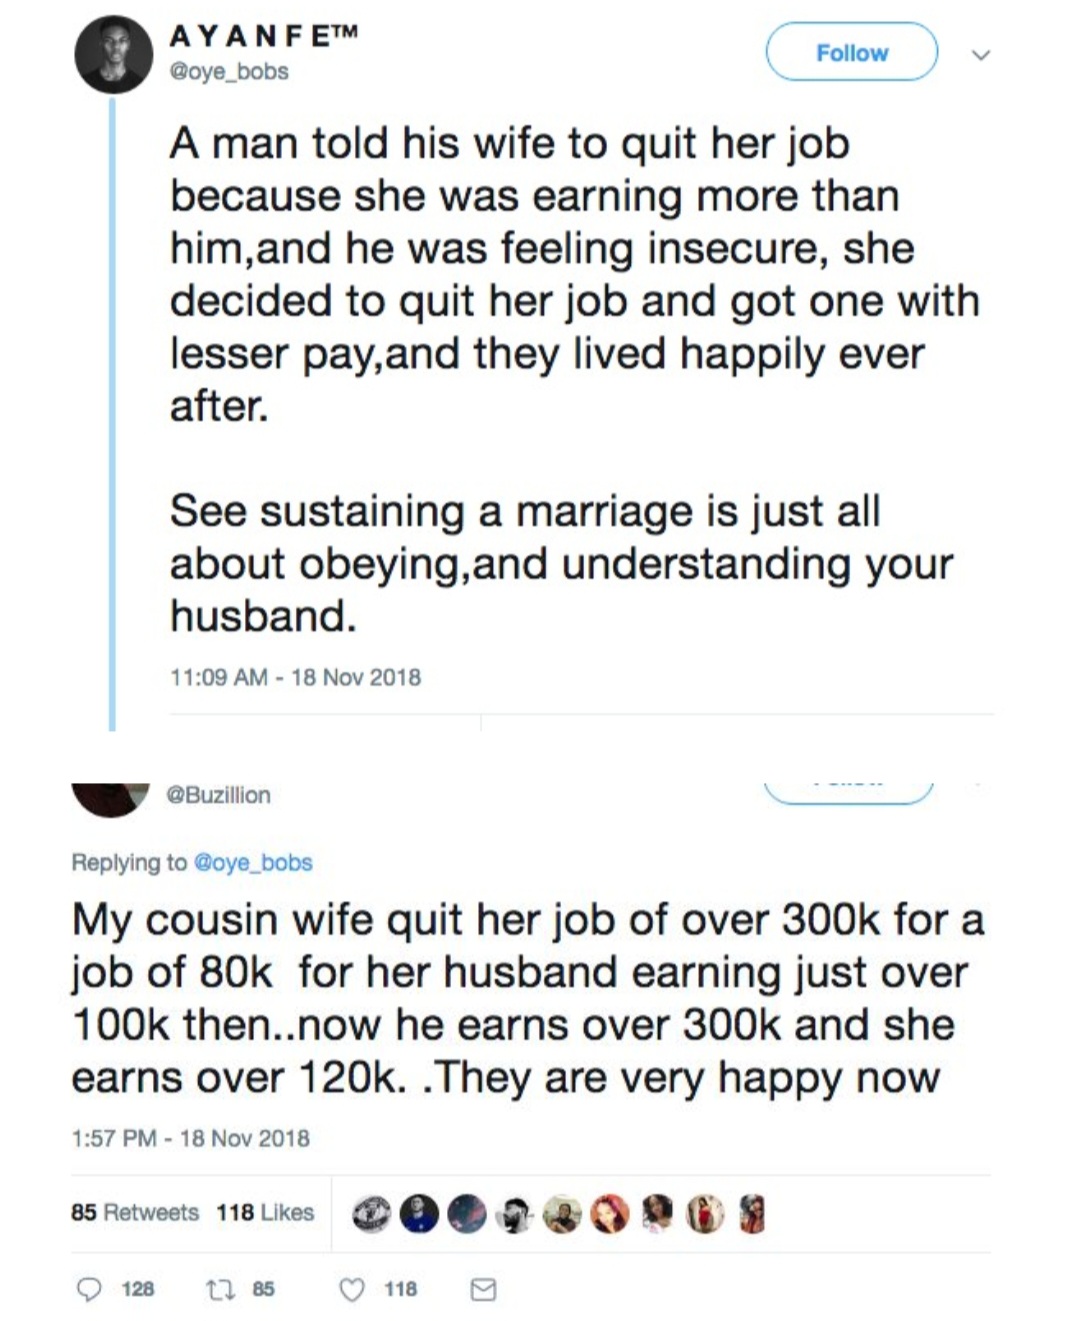Click the @oye_bobs mention in Replying to
This screenshot has width=1080, height=1321.
(252, 862)
